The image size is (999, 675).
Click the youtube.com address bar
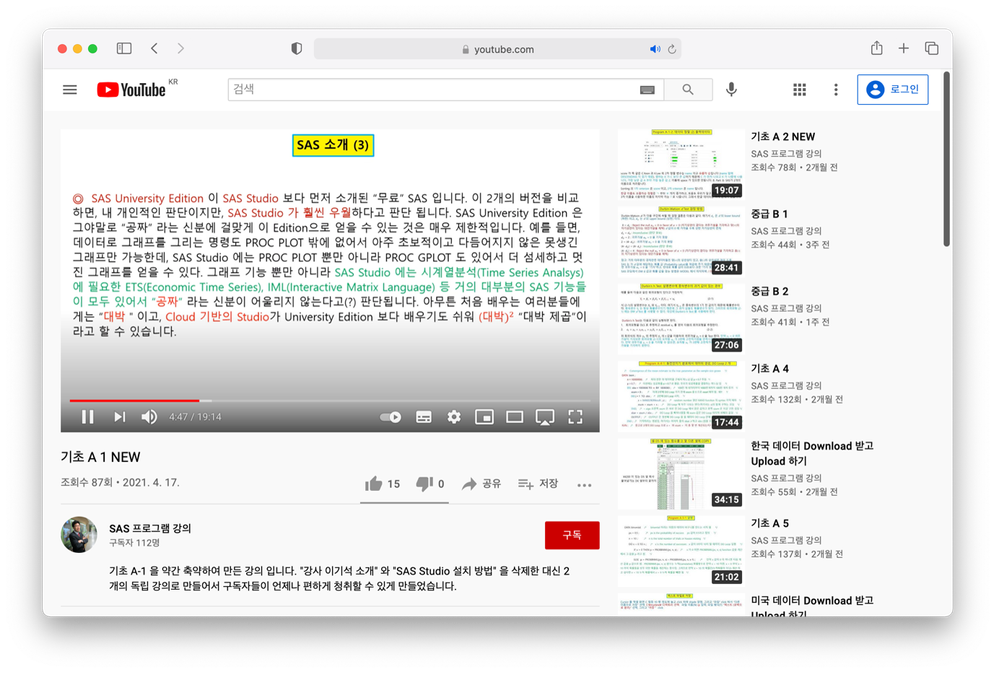point(498,49)
